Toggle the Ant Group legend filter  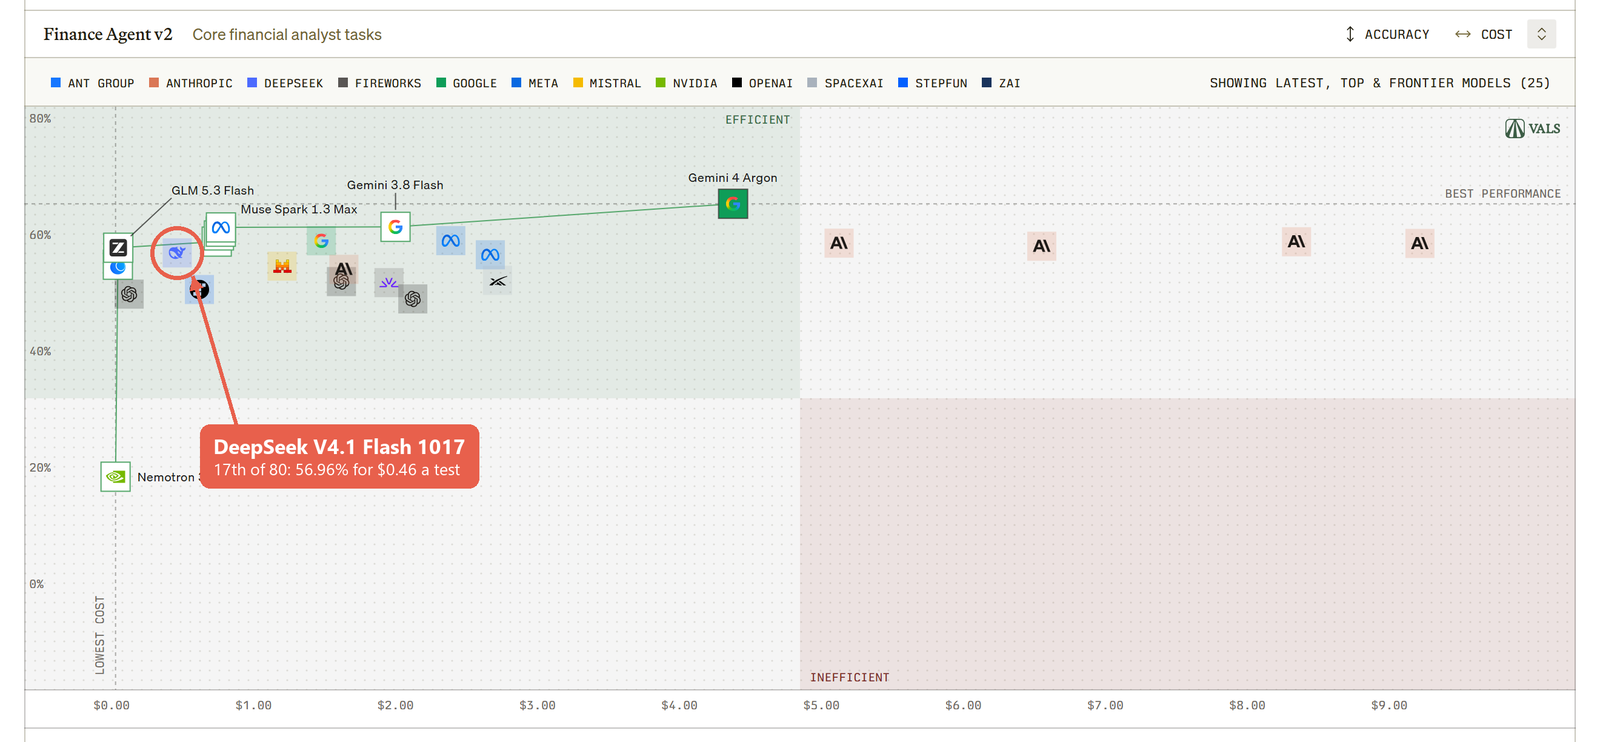pyautogui.click(x=92, y=83)
